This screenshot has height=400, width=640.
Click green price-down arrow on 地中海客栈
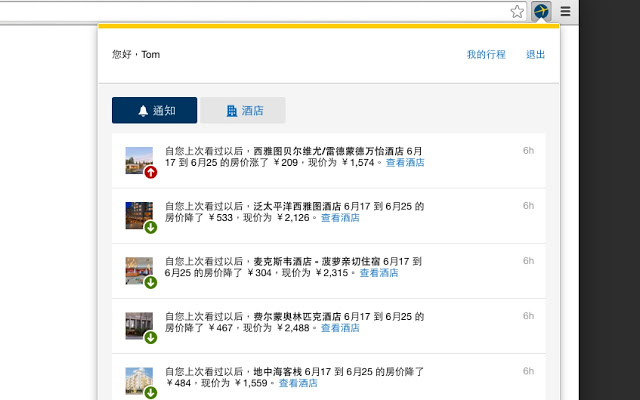click(x=151, y=393)
